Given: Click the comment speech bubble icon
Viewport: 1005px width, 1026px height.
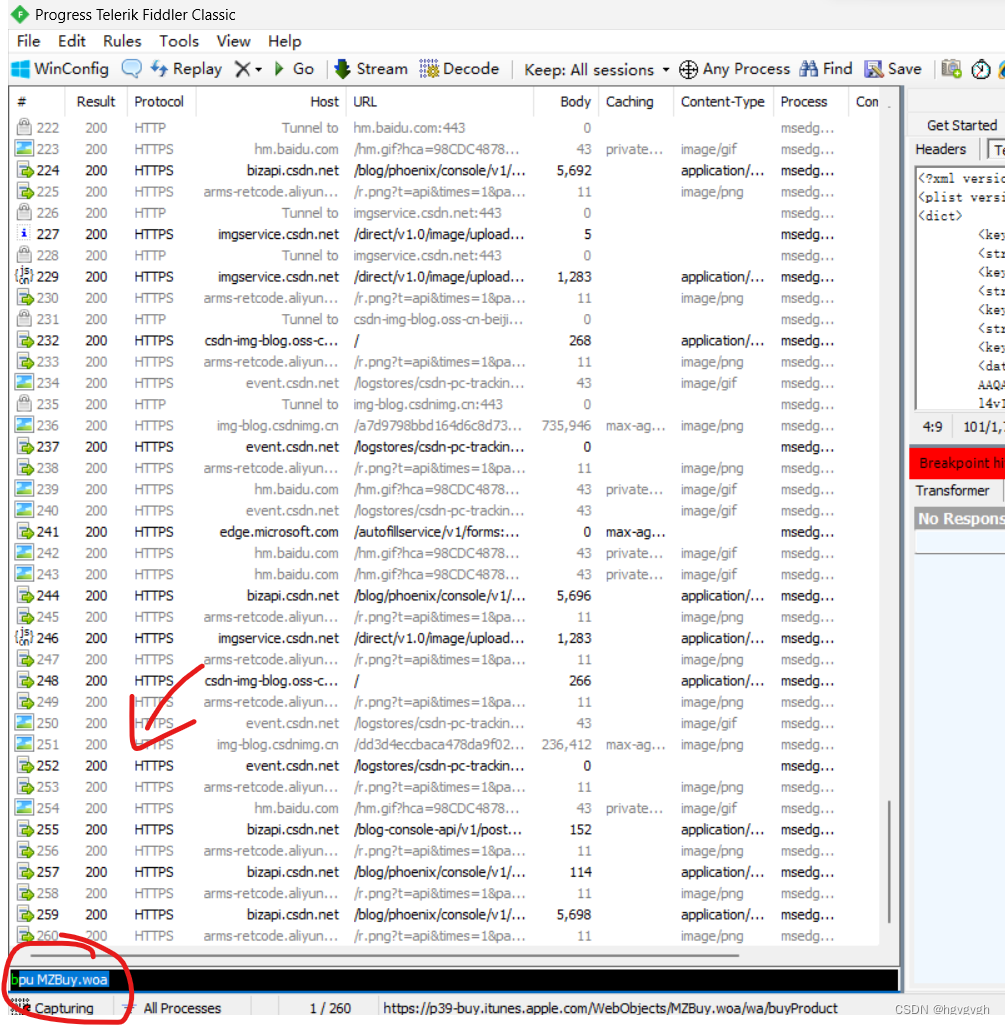Looking at the screenshot, I should [132, 69].
